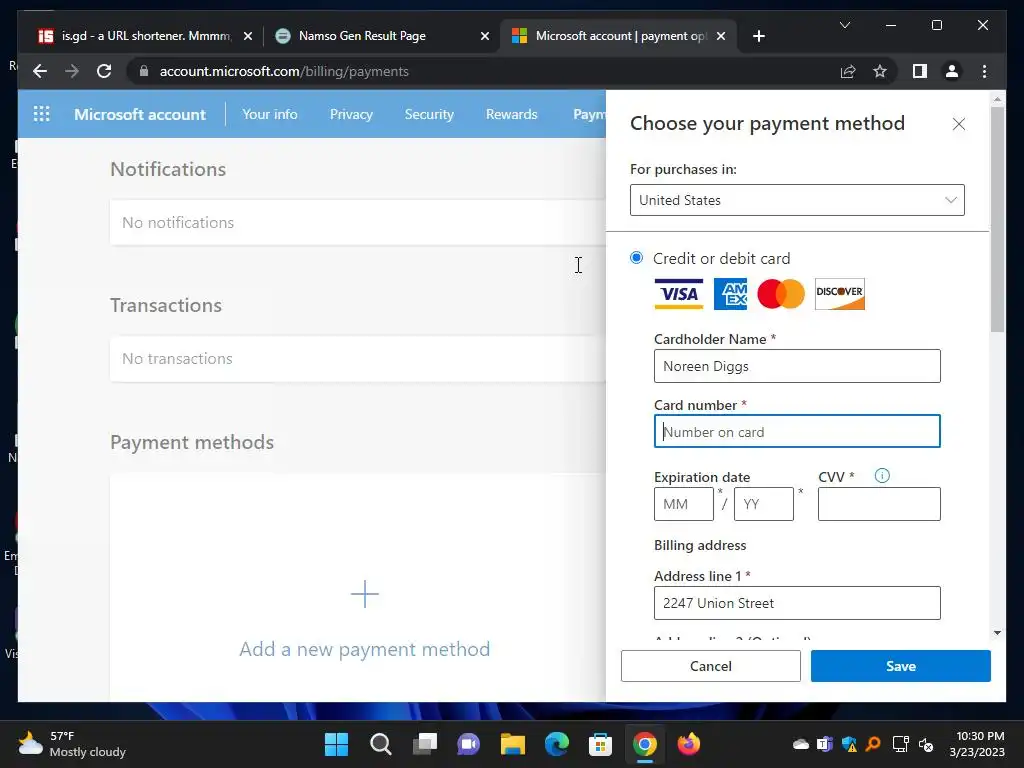Open the Windows Start menu
This screenshot has width=1024, height=768.
[x=336, y=744]
